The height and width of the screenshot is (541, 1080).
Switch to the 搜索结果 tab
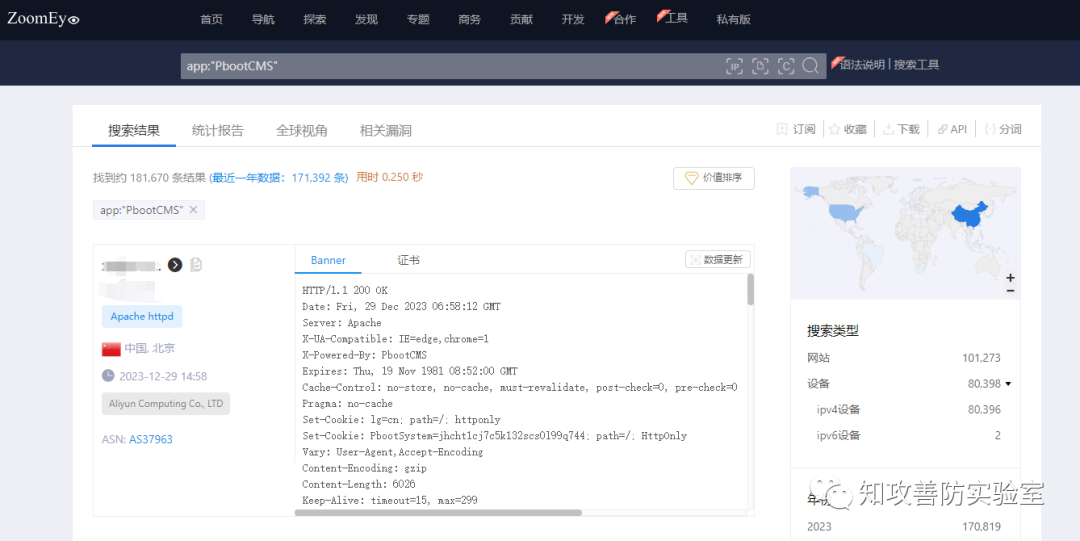tap(134, 130)
